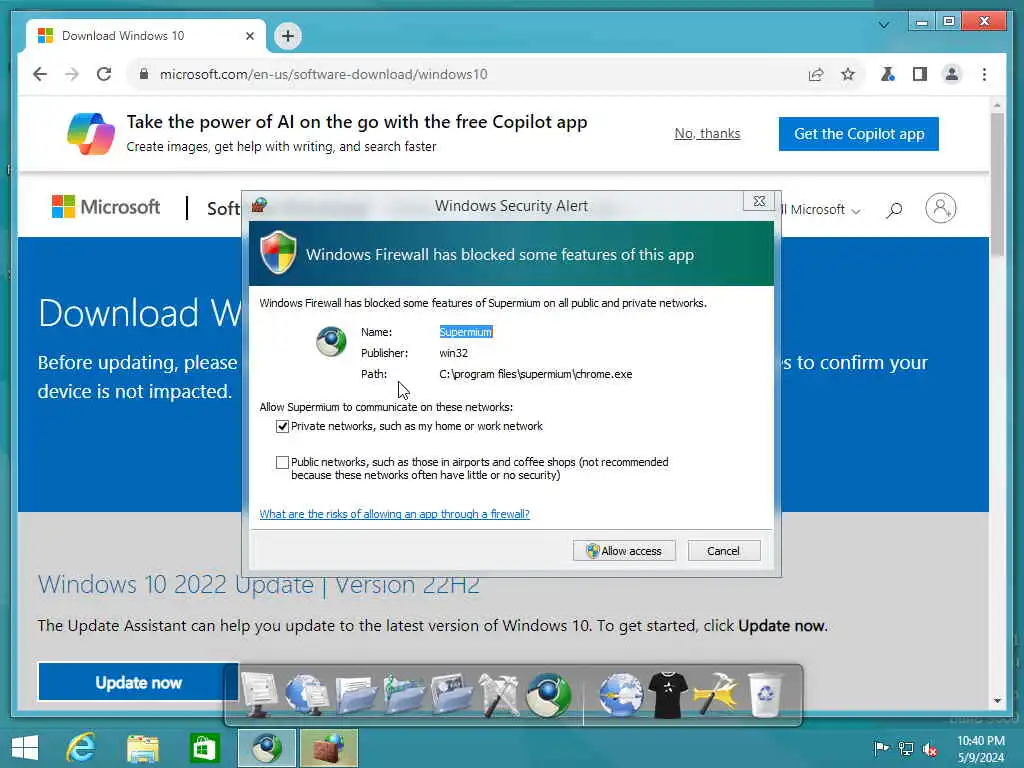Click the Copilot logo in the banner
This screenshot has height=768, width=1024.
click(91, 134)
